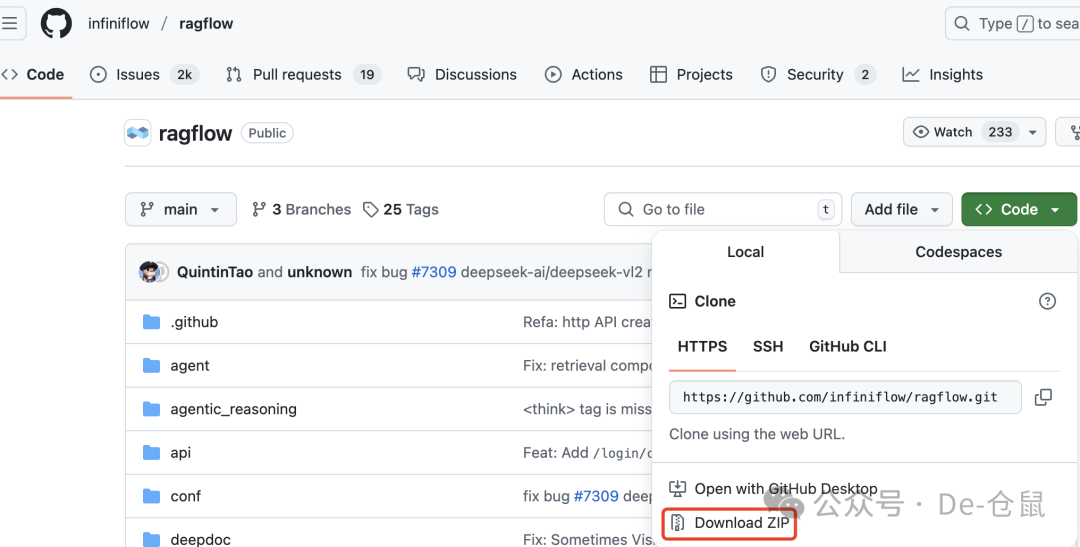Select the SSH clone option
The height and width of the screenshot is (547, 1080).
point(768,346)
